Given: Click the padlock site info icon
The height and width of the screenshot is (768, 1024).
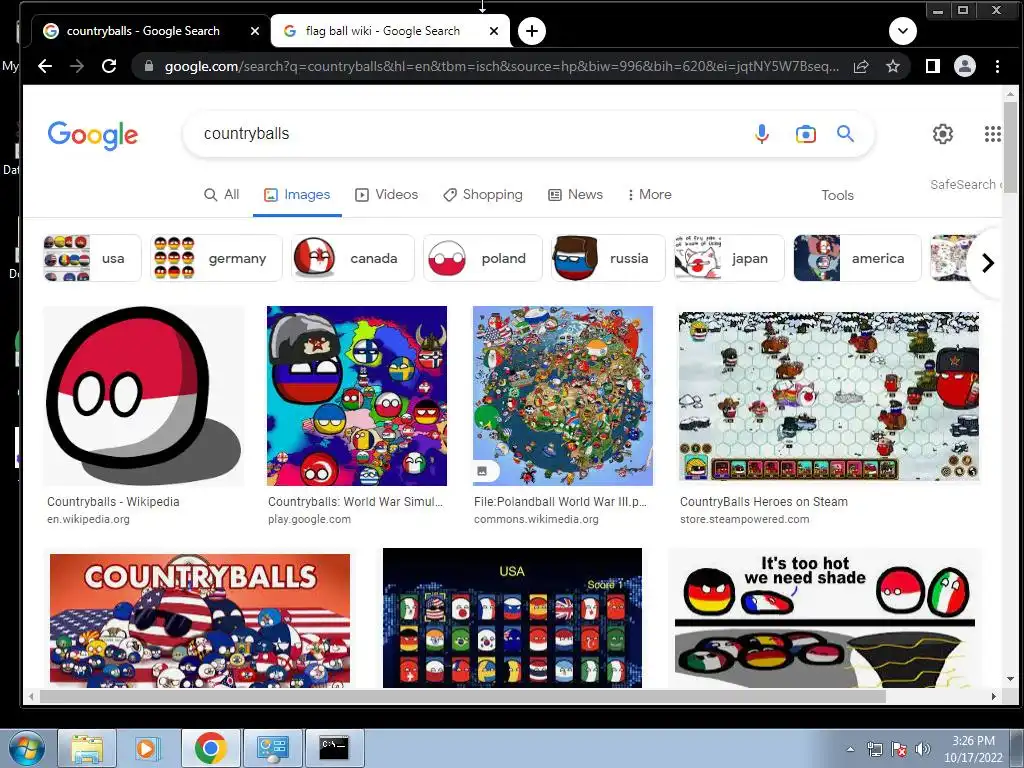Looking at the screenshot, I should coord(149,66).
